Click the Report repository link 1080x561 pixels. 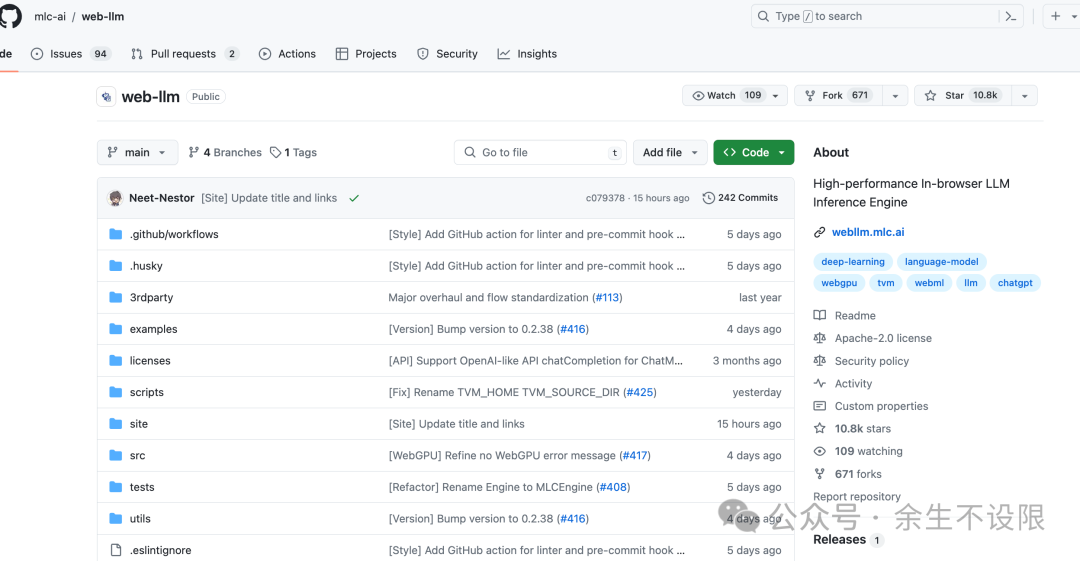(856, 497)
